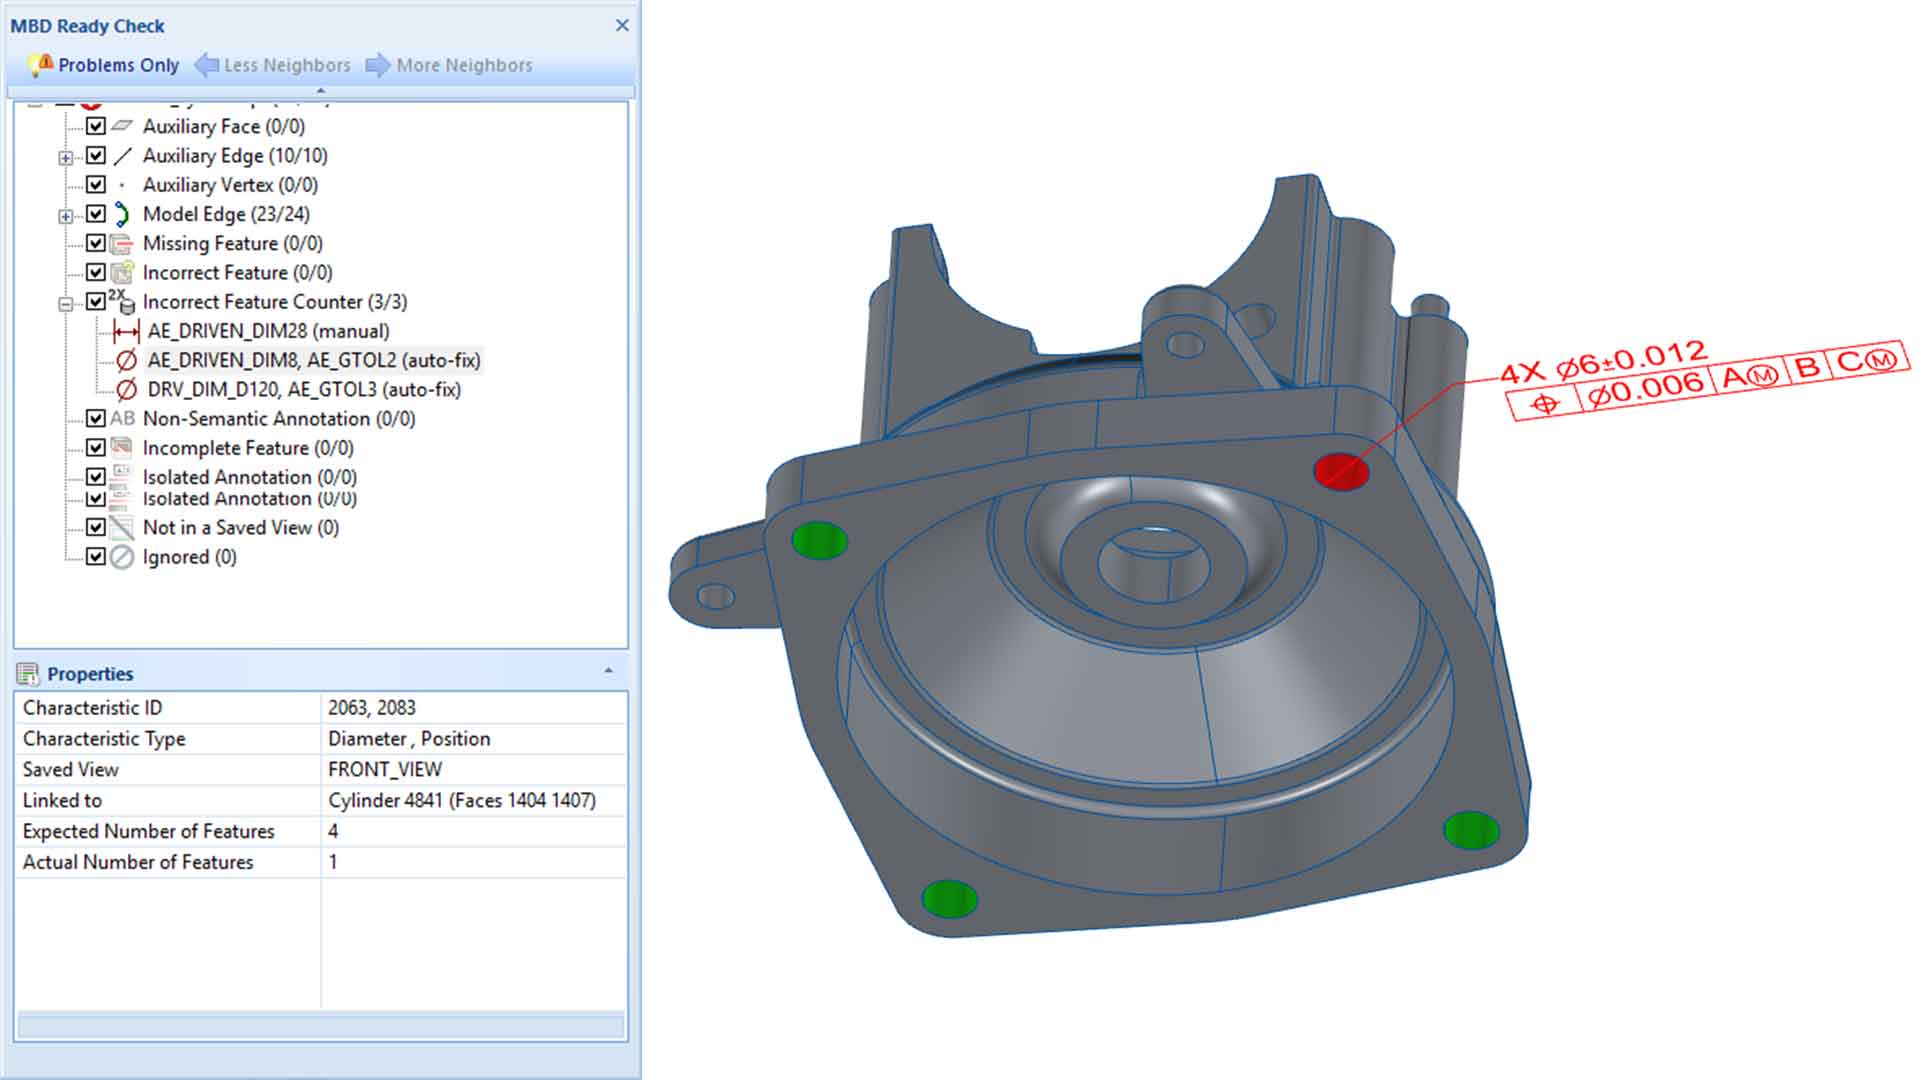This screenshot has height=1080, width=1920.
Task: Click the Missing Feature icon
Action: click(x=122, y=243)
